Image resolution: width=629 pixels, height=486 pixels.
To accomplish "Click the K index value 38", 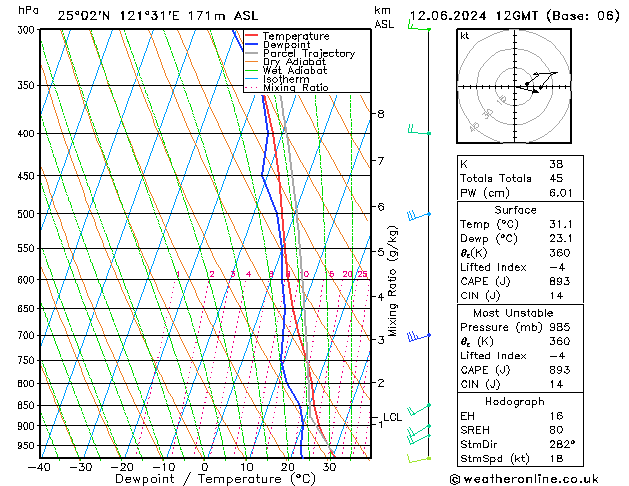I will 556,164.
